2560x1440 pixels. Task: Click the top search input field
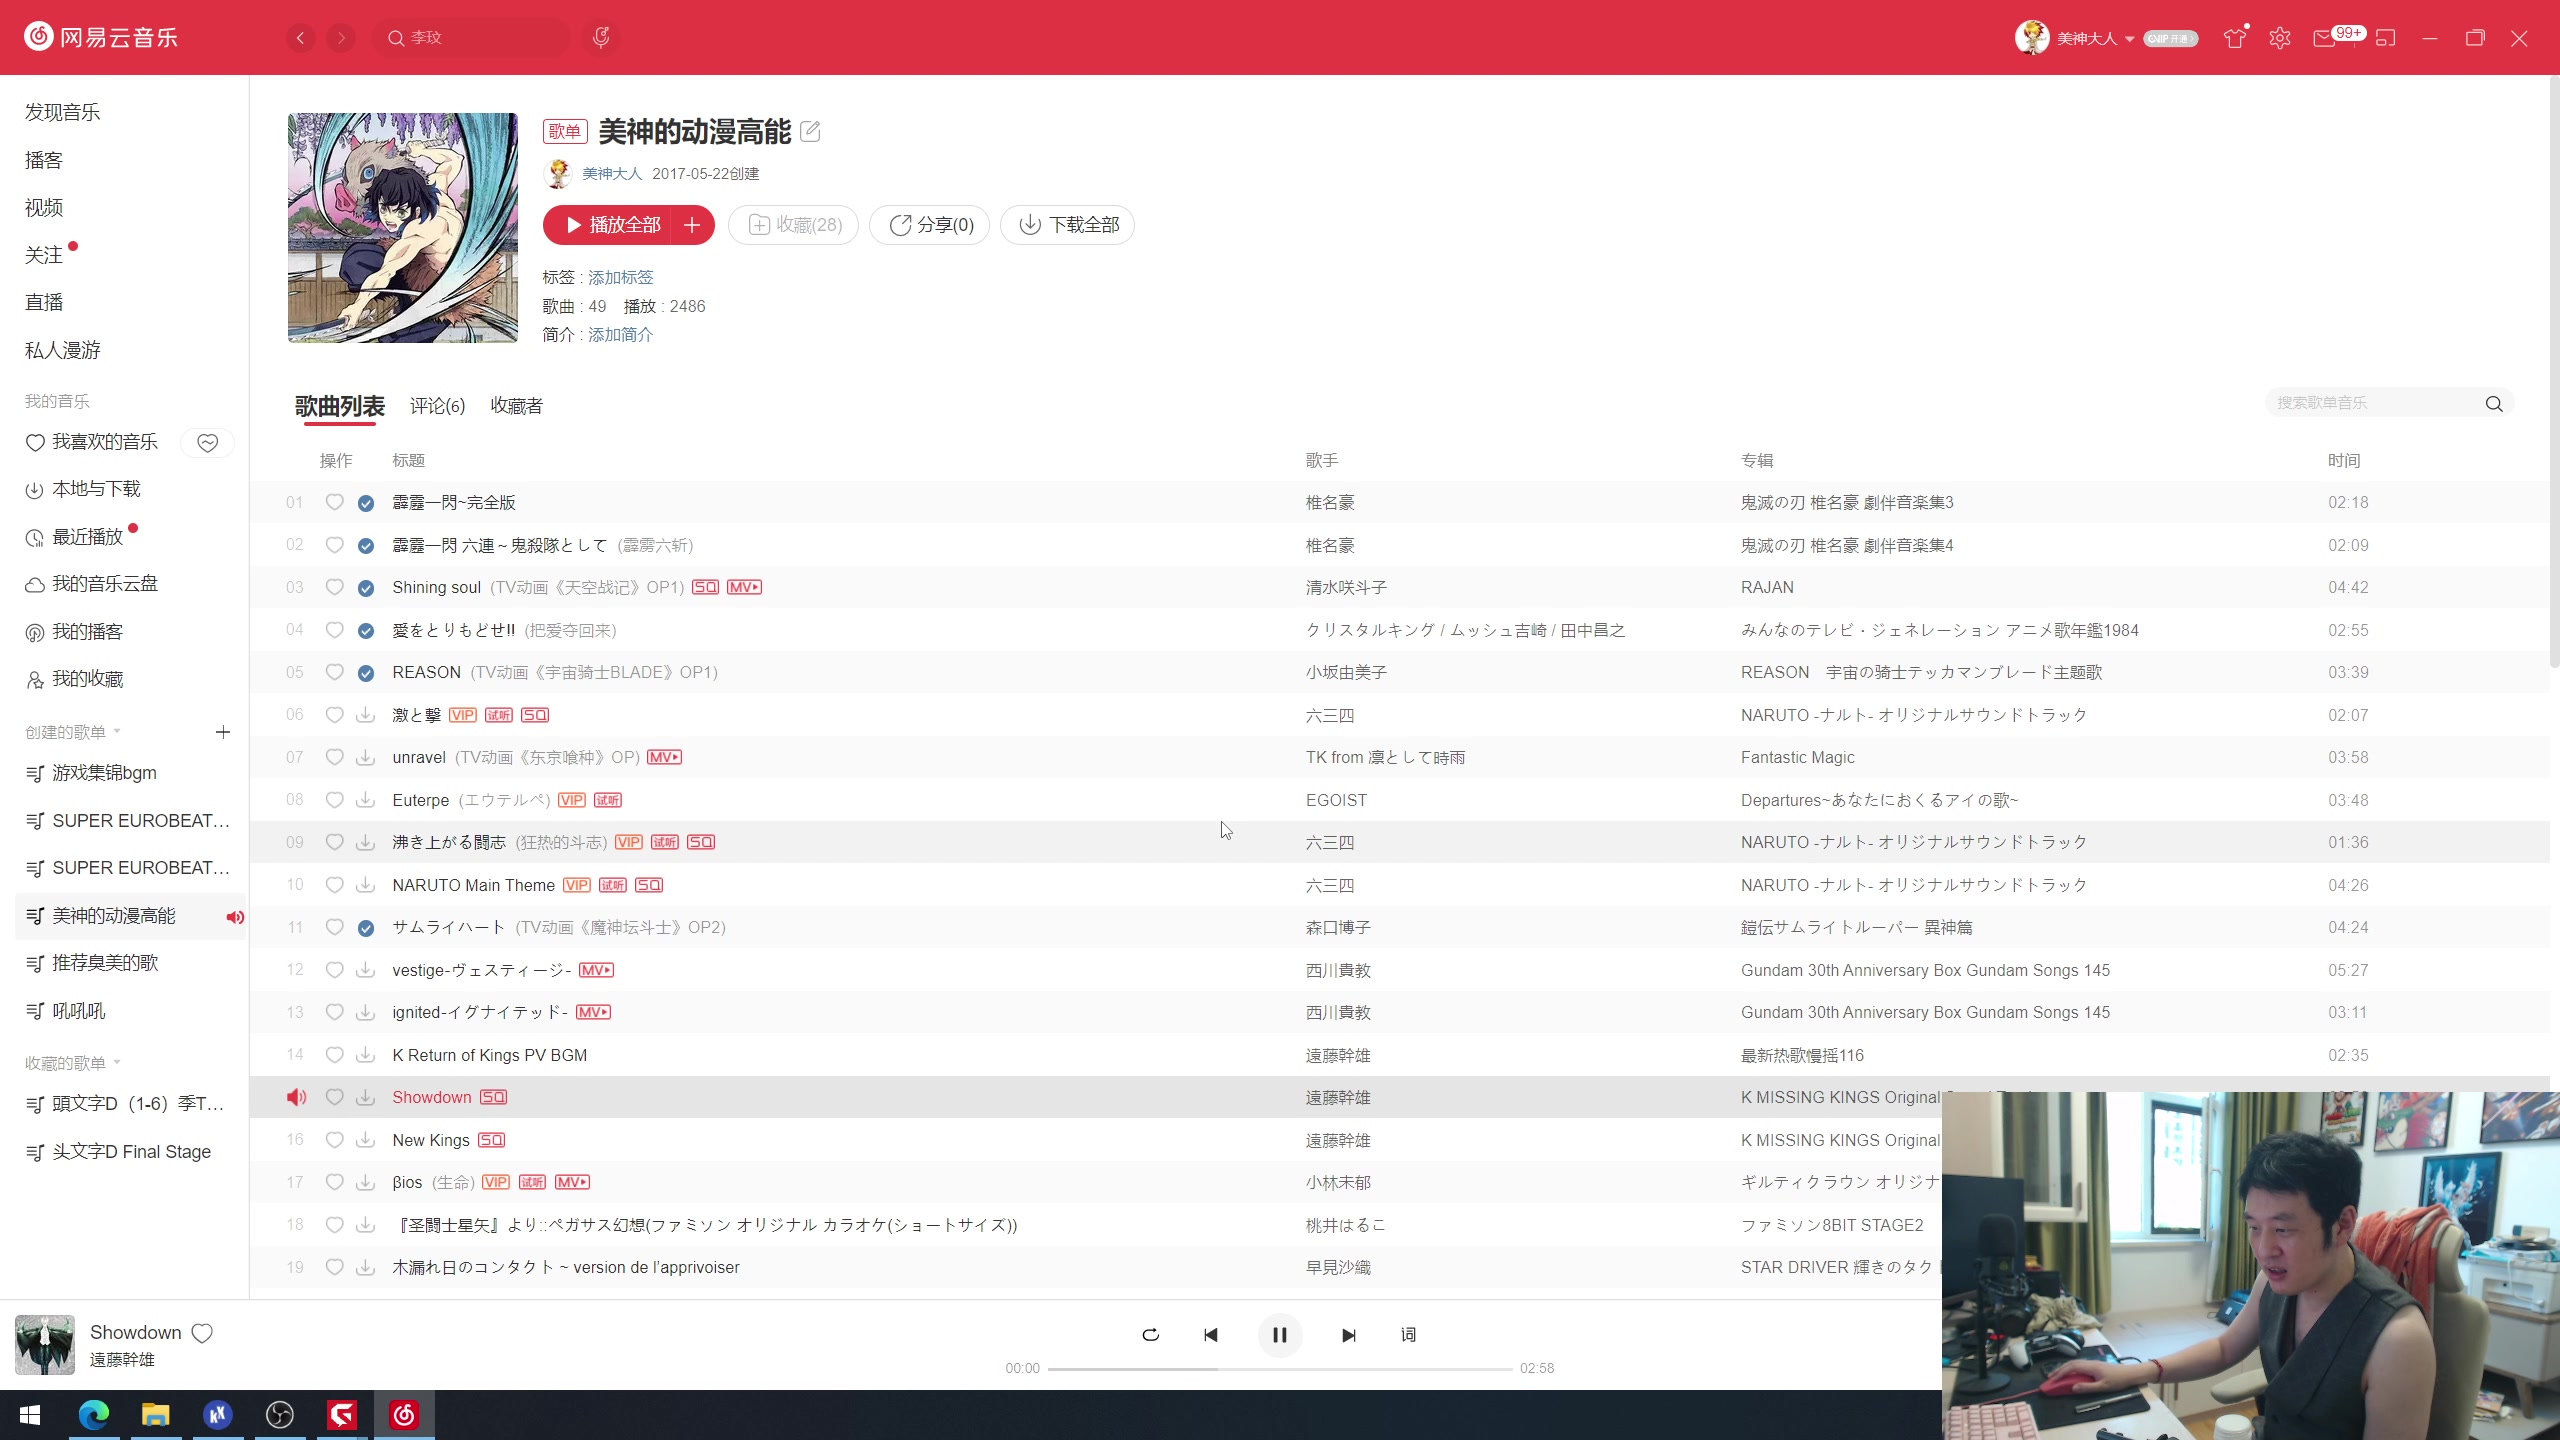(x=470, y=38)
